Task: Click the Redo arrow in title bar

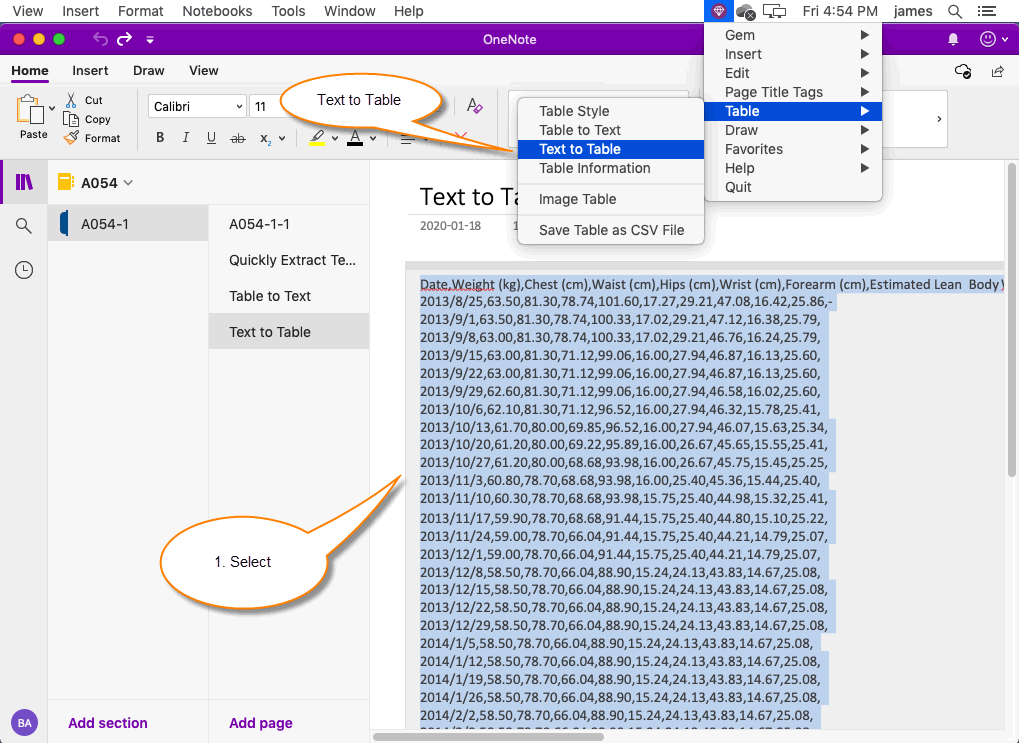Action: click(124, 39)
